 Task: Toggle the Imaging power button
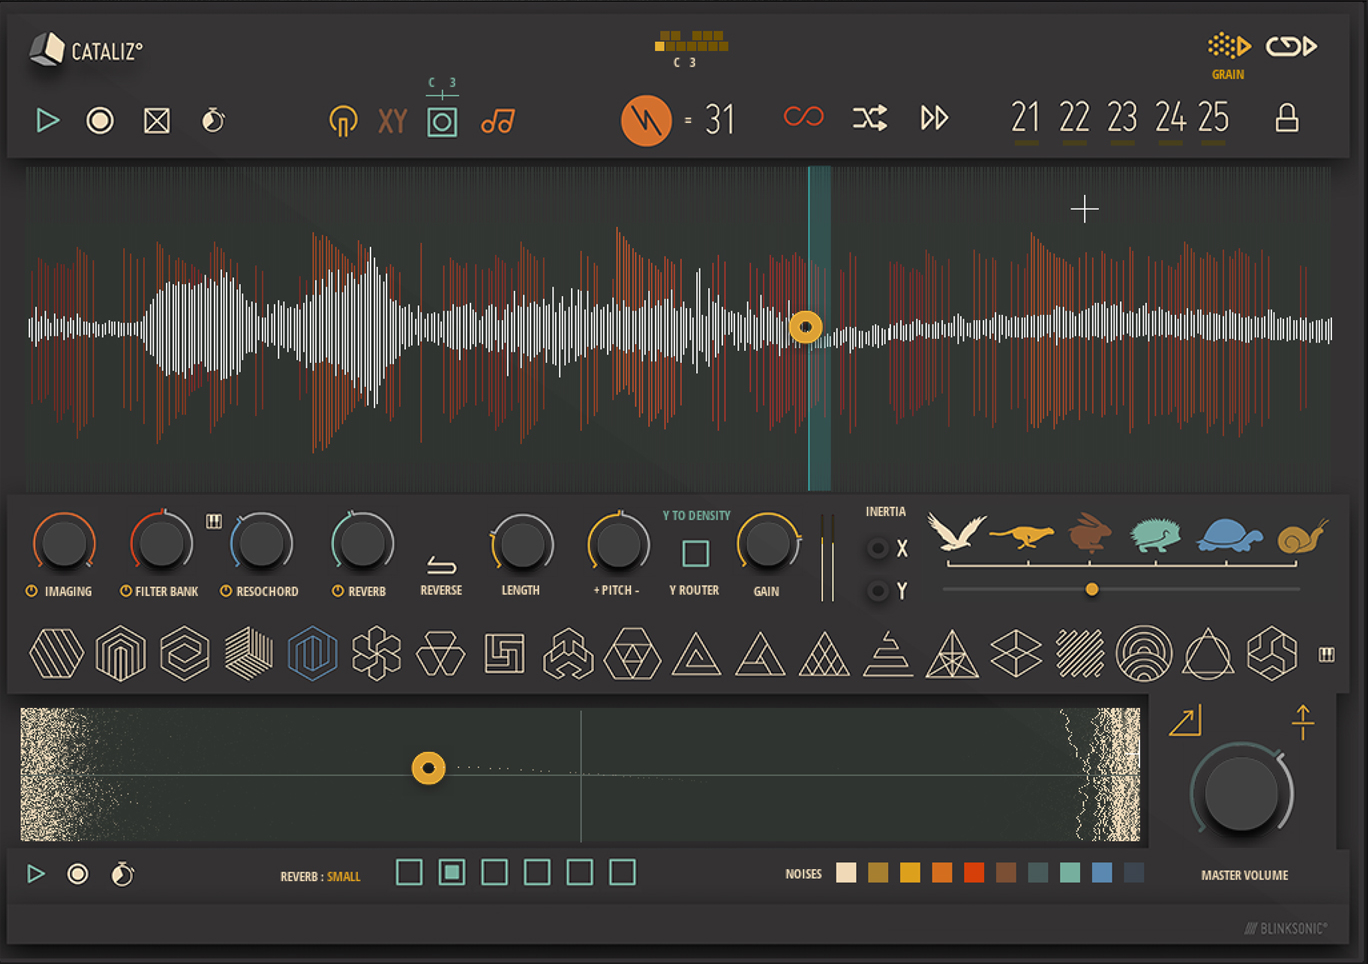32,591
